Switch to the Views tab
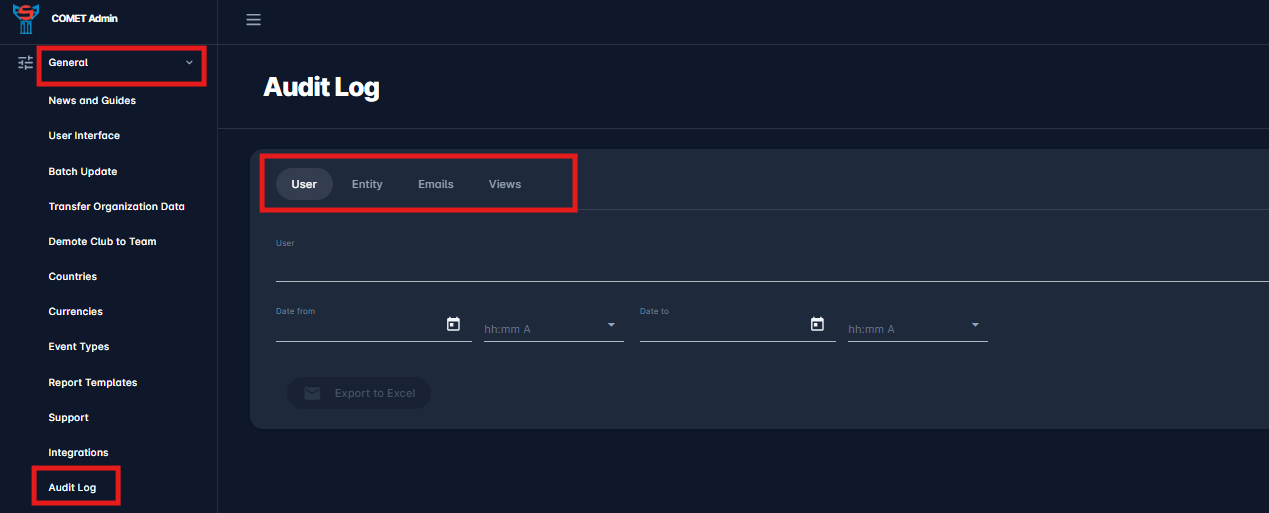Screen dimensions: 1269x513 pos(505,184)
